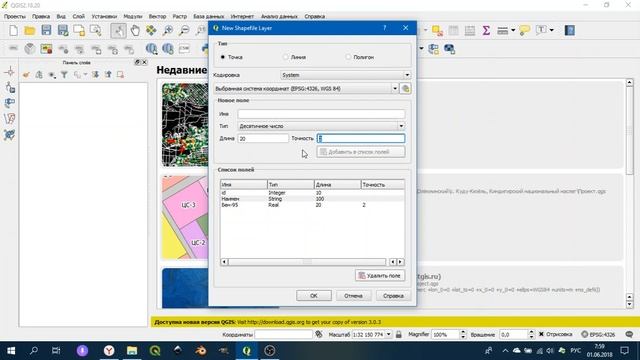Click the field list horizontal scrollbar
Screen dimensions: 640x360
[307, 262]
